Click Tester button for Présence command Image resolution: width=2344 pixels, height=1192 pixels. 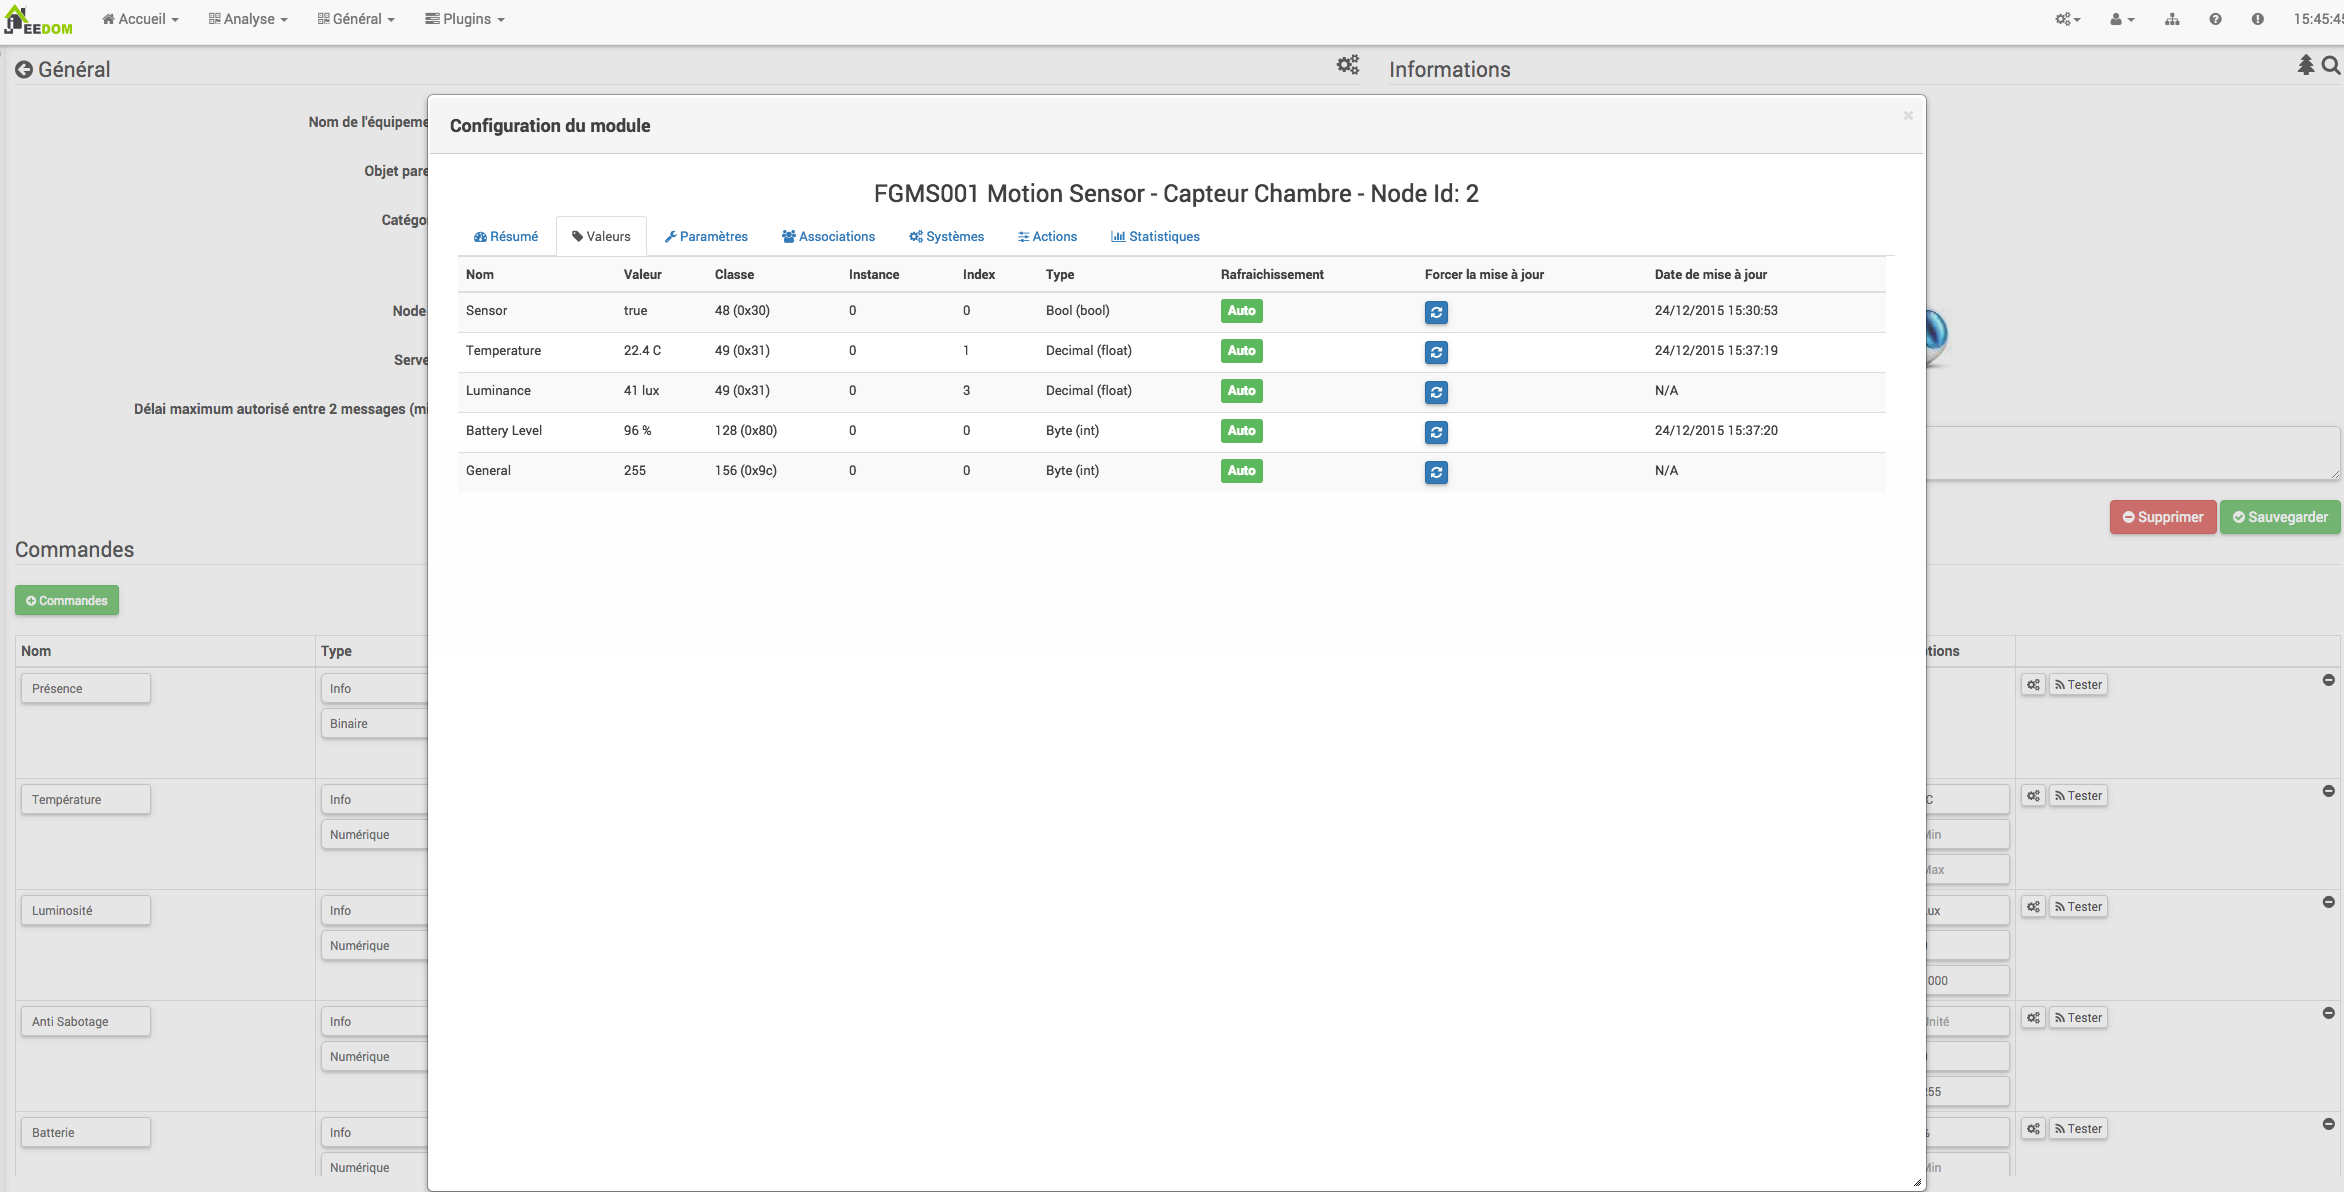tap(2078, 685)
